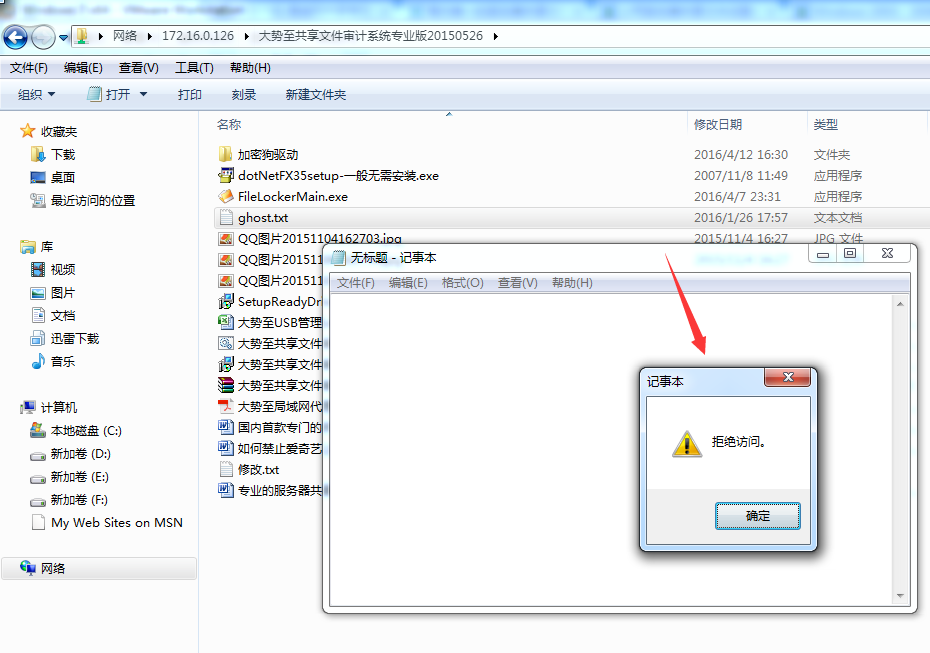Viewport: 930px width, 653px height.
Task: Sort files by 修改日期 column header
Action: coord(718,125)
